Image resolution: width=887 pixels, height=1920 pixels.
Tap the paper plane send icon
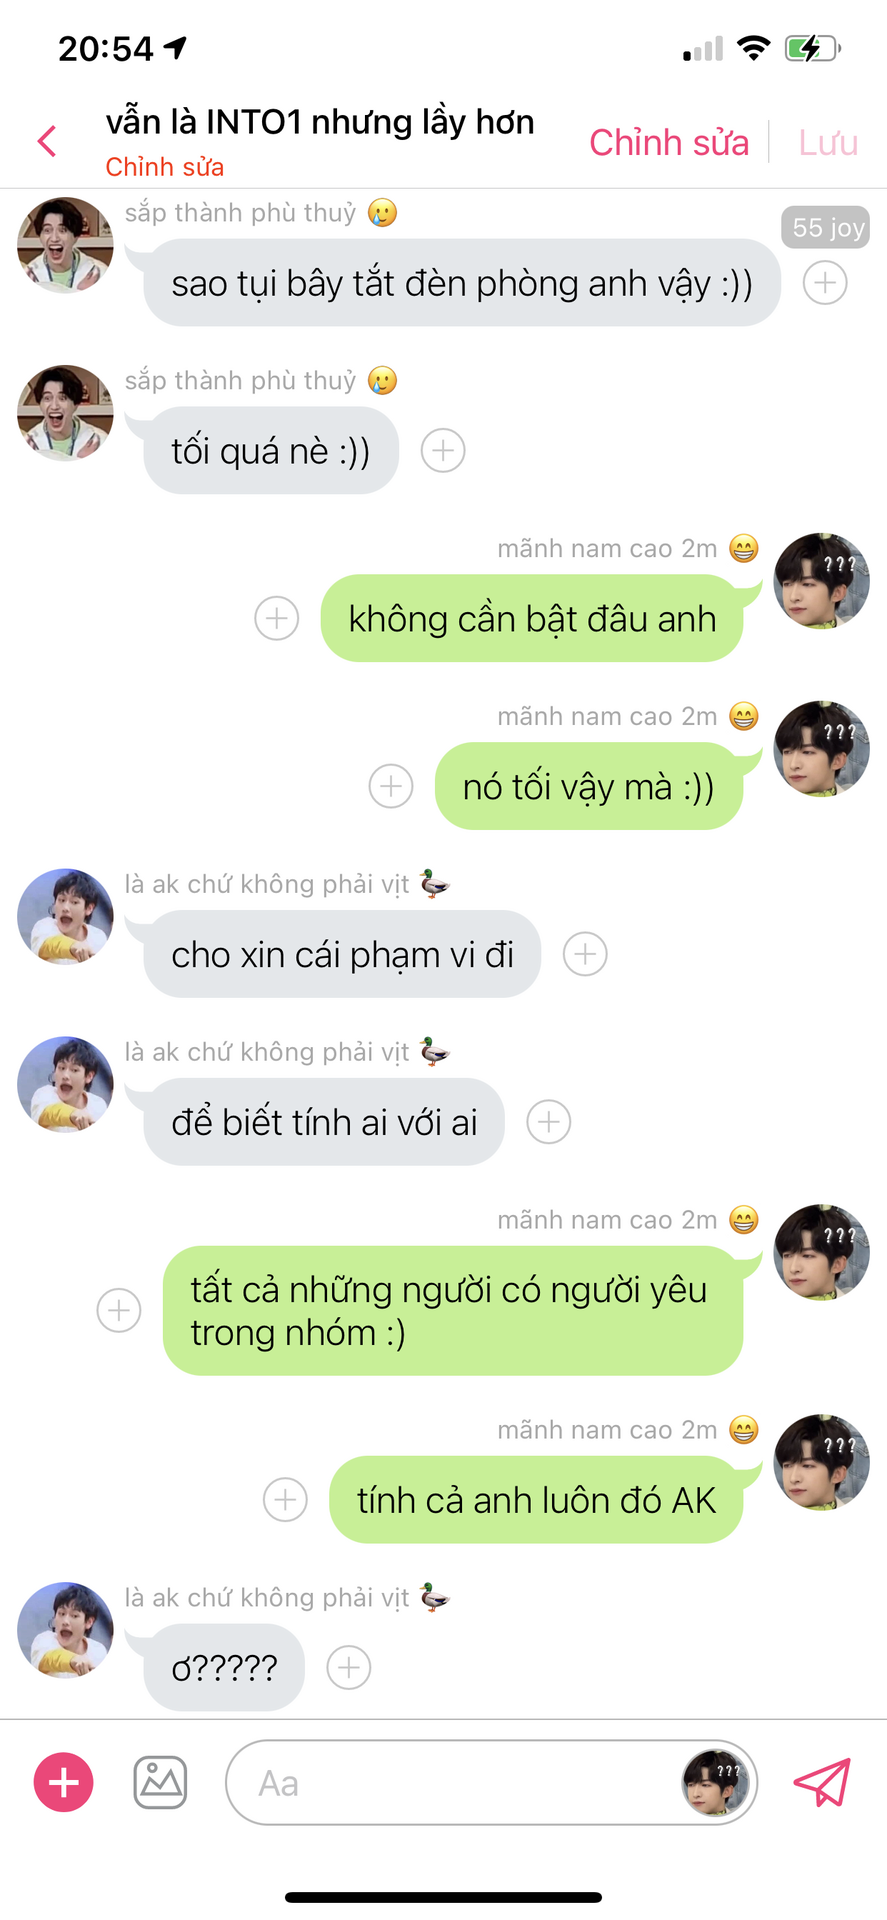pyautogui.click(x=822, y=1783)
